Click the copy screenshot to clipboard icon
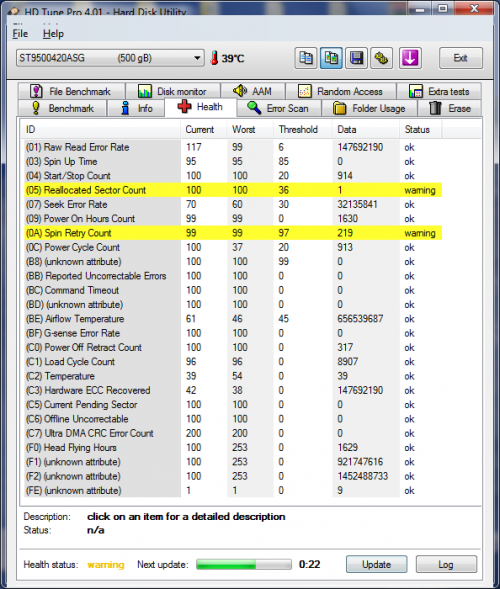Image resolution: width=500 pixels, height=589 pixels. coord(331,58)
